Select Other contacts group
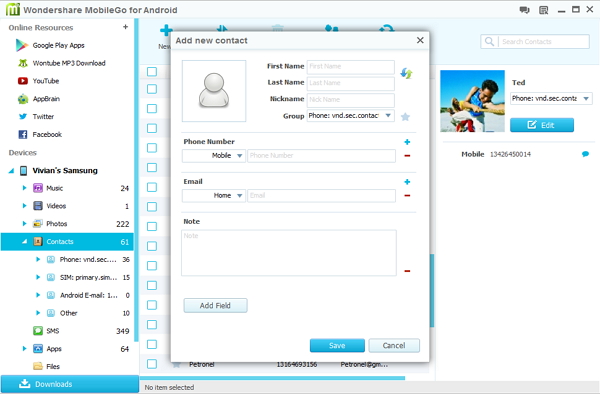This screenshot has height=394, width=600. click(x=68, y=313)
